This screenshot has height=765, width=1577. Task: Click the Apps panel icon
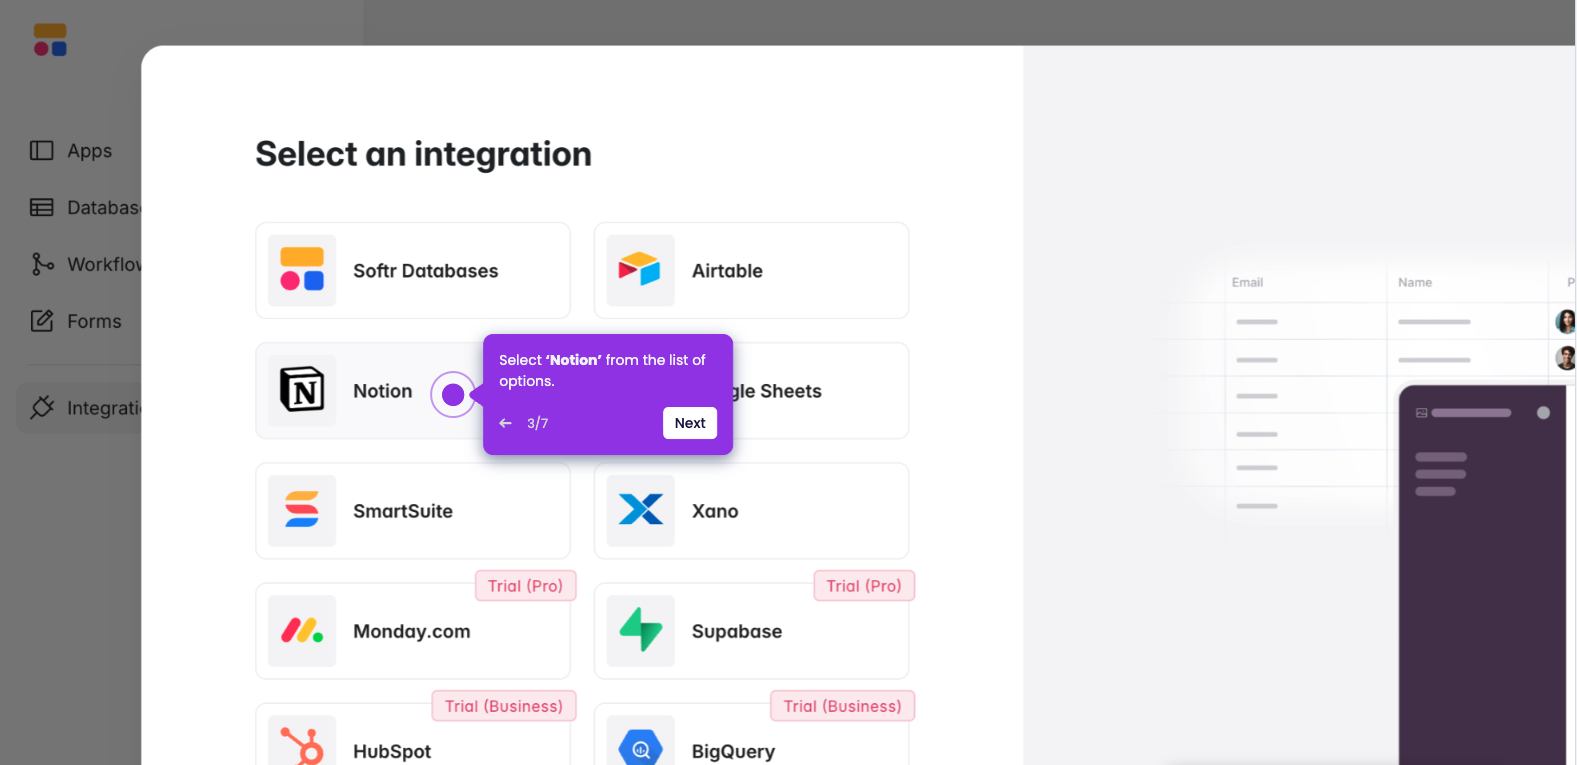pyautogui.click(x=41, y=151)
